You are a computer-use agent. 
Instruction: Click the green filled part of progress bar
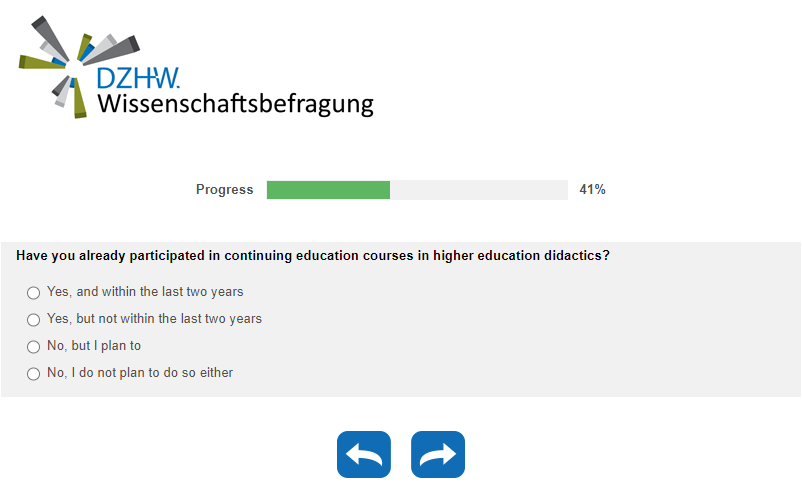click(x=328, y=190)
